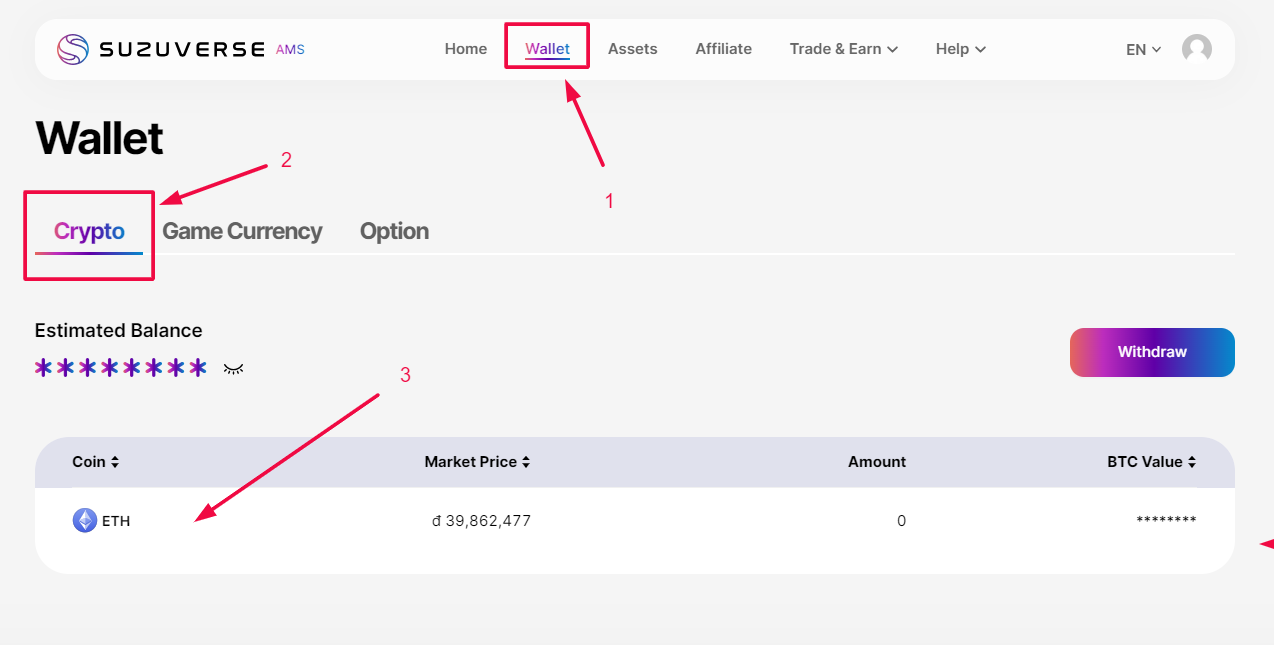Select the Crypto tab
1274x645 pixels.
89,232
